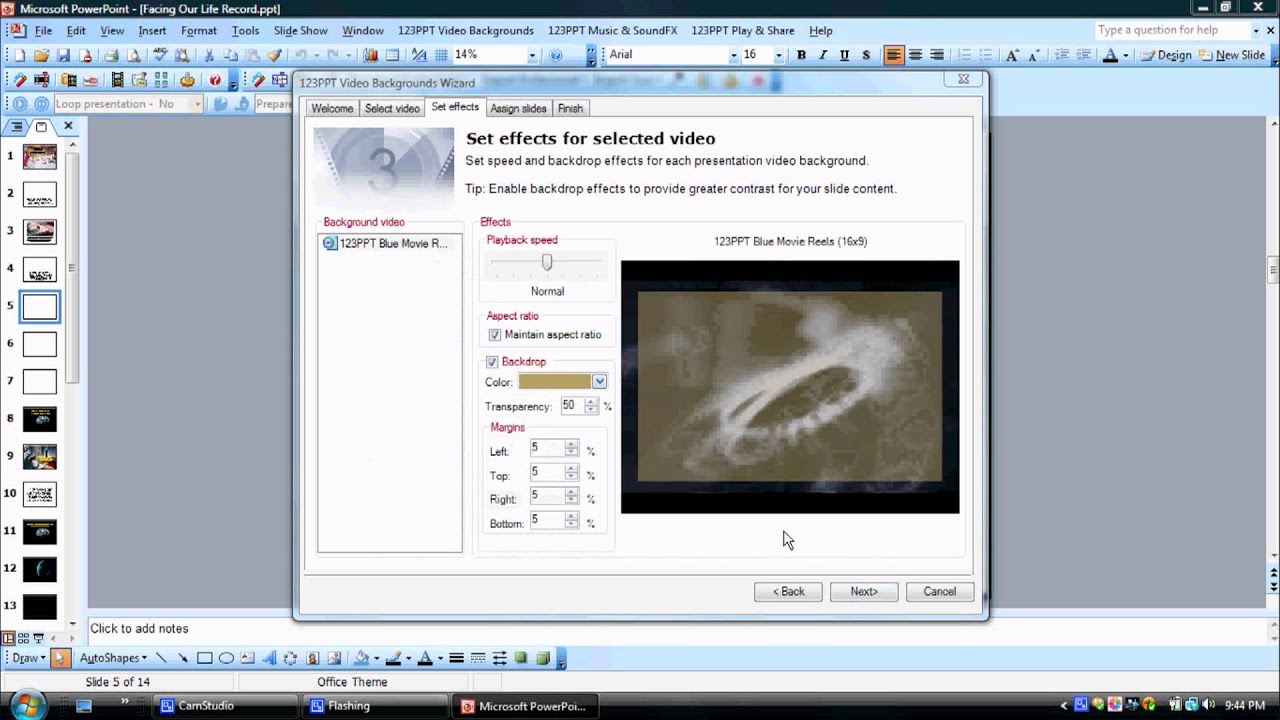
Task: Click the Cut scissors icon
Action: (209, 56)
